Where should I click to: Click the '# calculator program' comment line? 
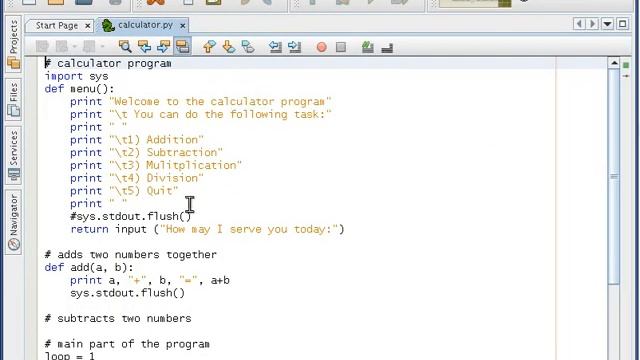pos(108,63)
